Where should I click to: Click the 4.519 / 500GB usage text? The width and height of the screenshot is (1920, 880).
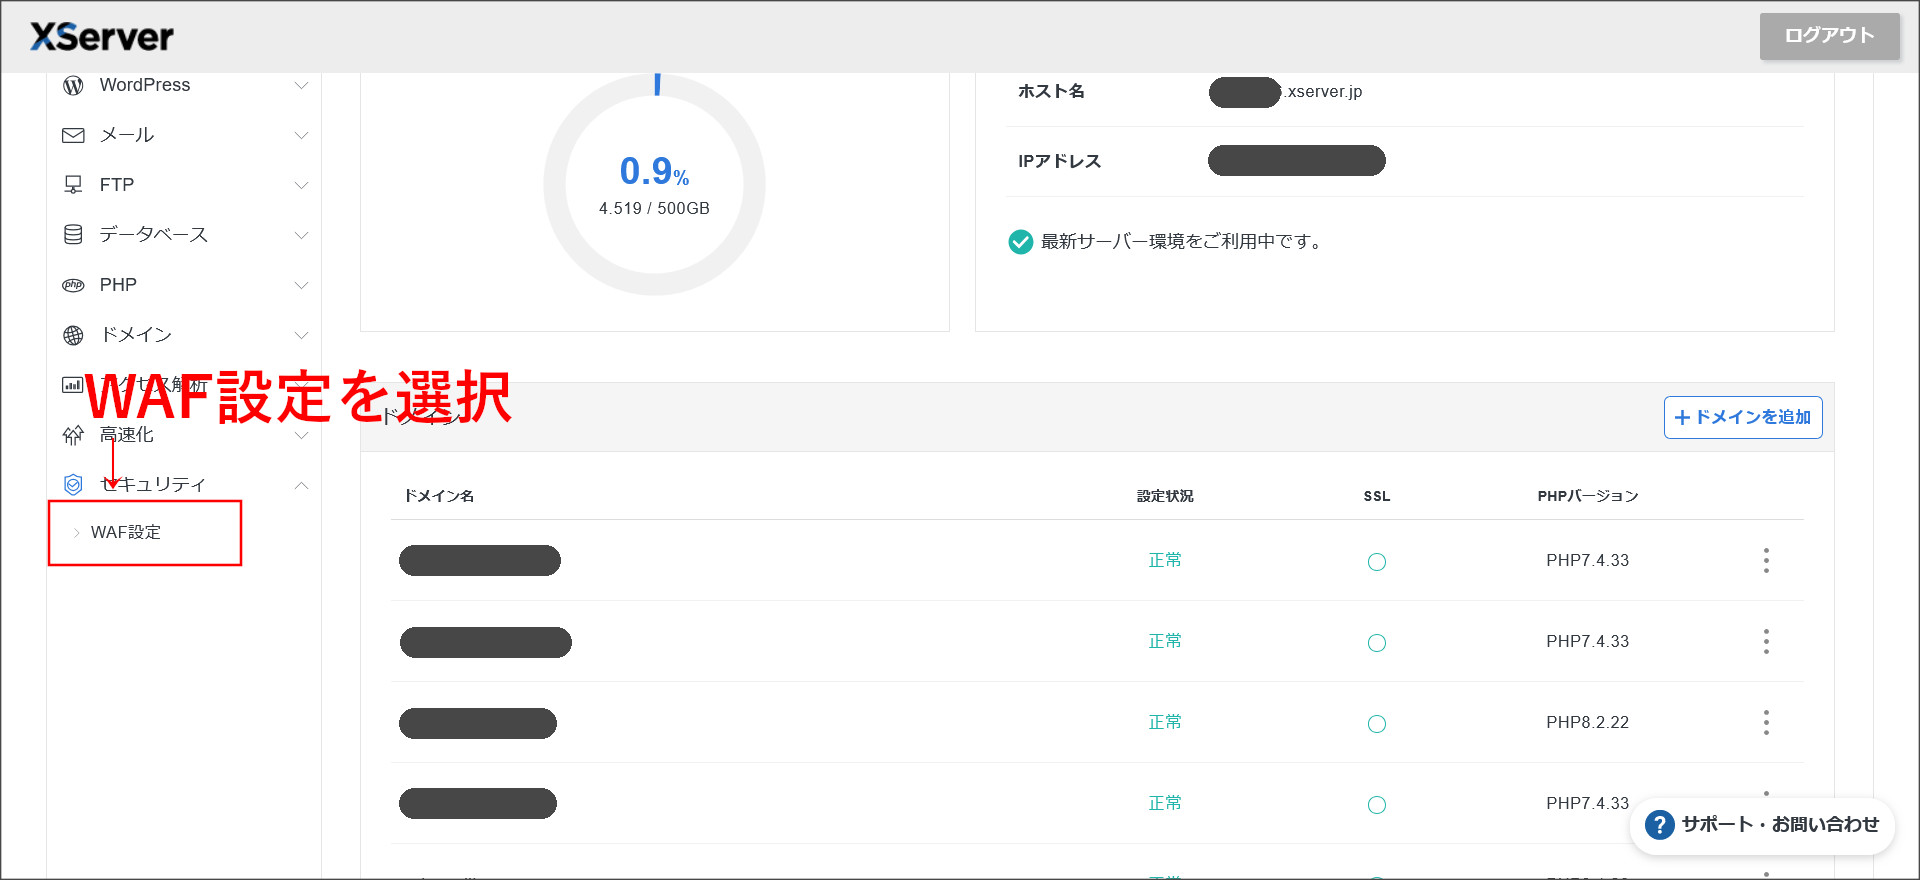click(x=654, y=209)
